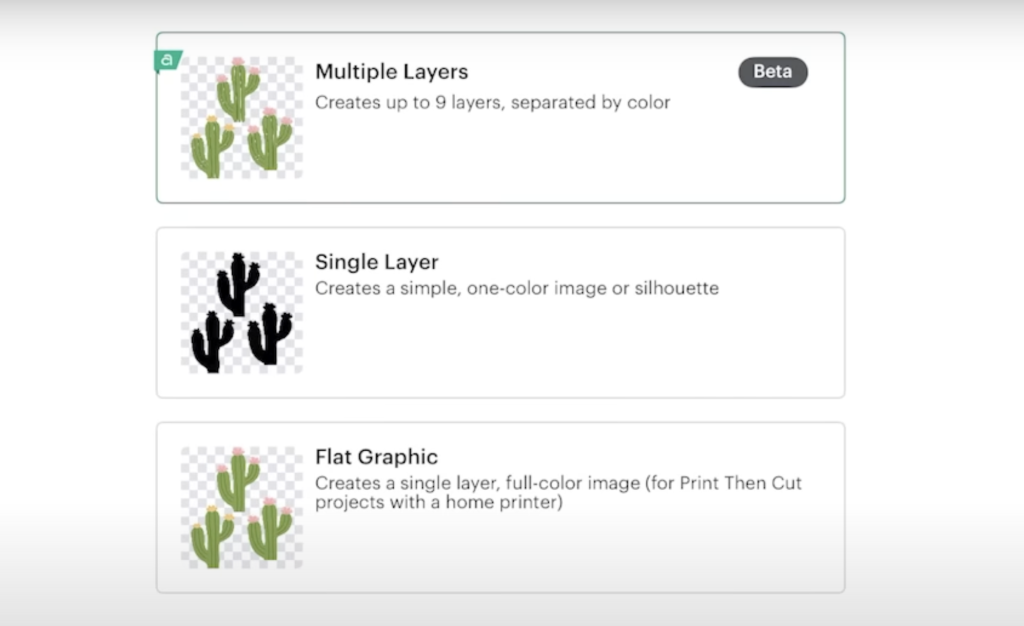
Task: Click the Single Layer card background
Action: coord(600,350)
